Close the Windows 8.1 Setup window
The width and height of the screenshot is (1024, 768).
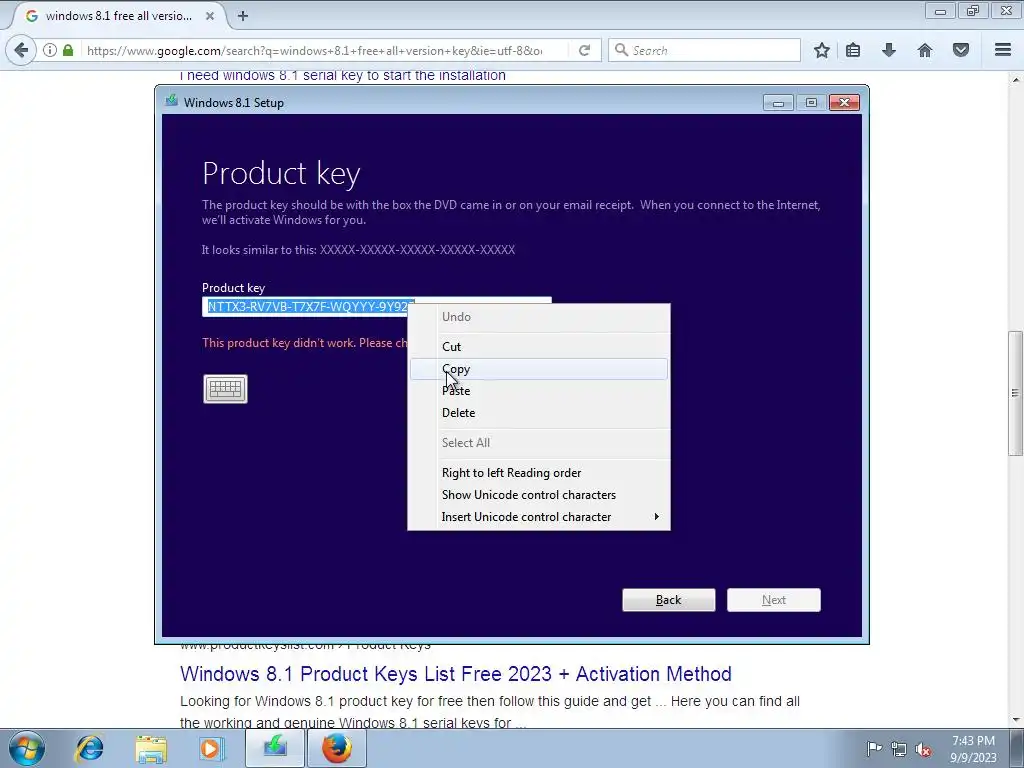[x=844, y=103]
